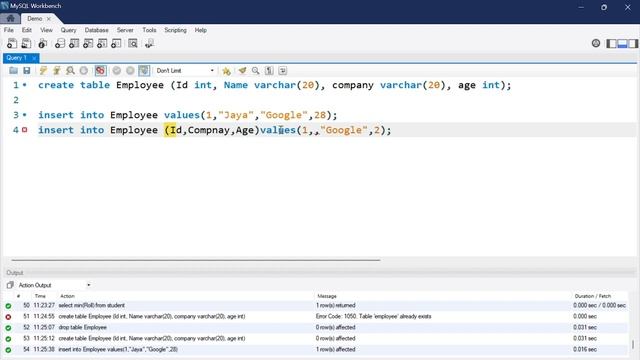Click the error marker on line 4
This screenshot has height=360, width=640.
click(24, 130)
